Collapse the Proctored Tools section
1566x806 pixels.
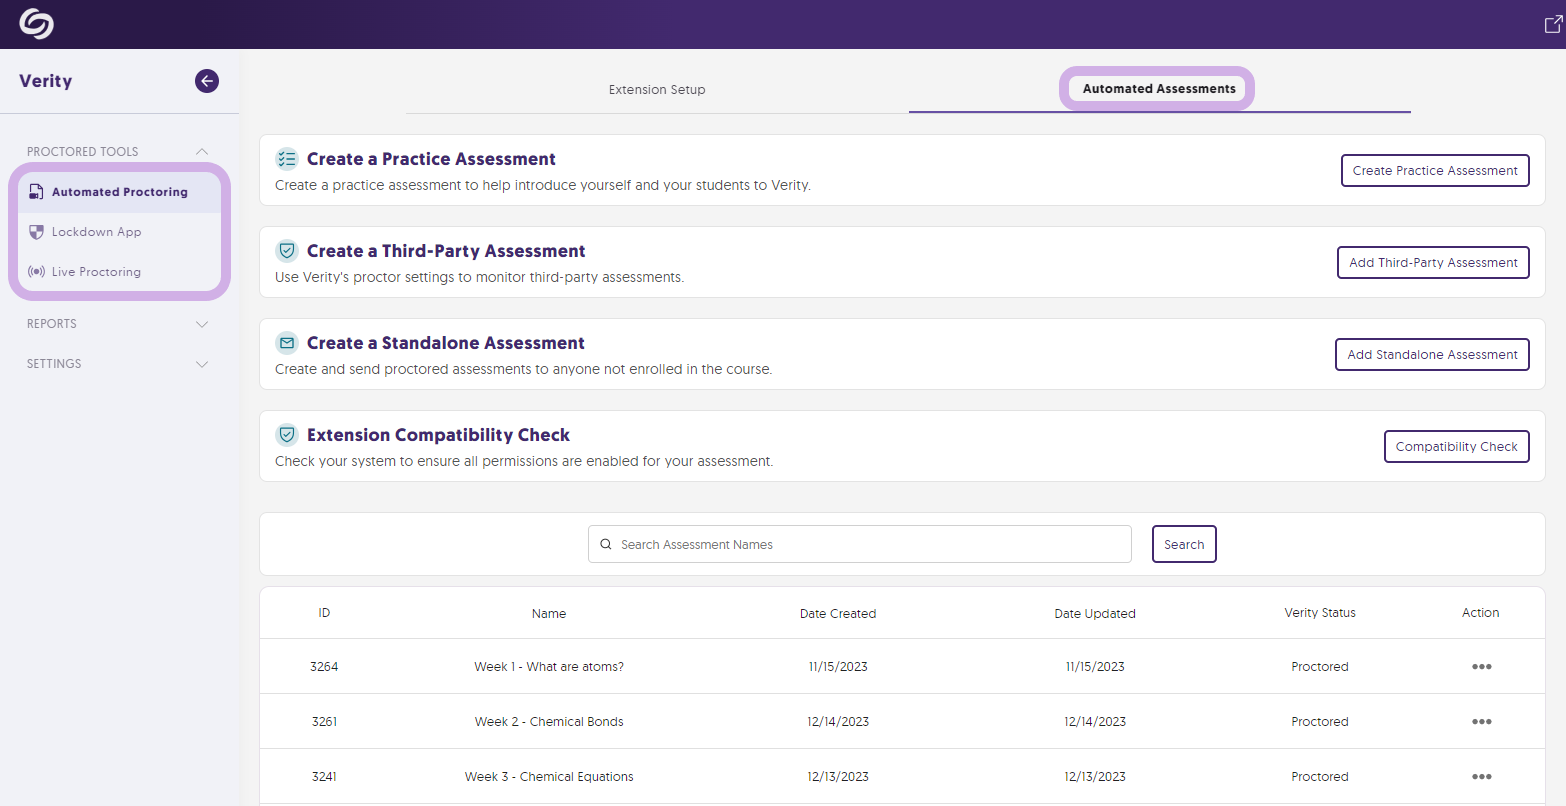pyautogui.click(x=202, y=151)
